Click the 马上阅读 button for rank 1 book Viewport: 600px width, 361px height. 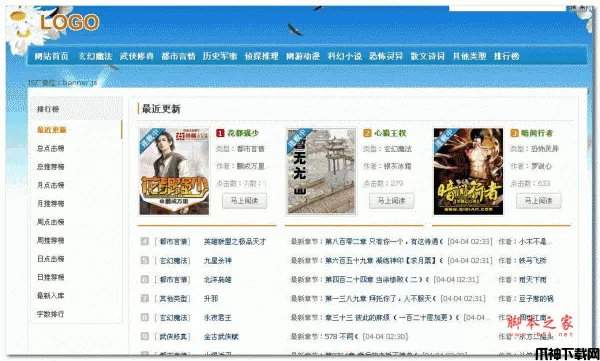[245, 201]
